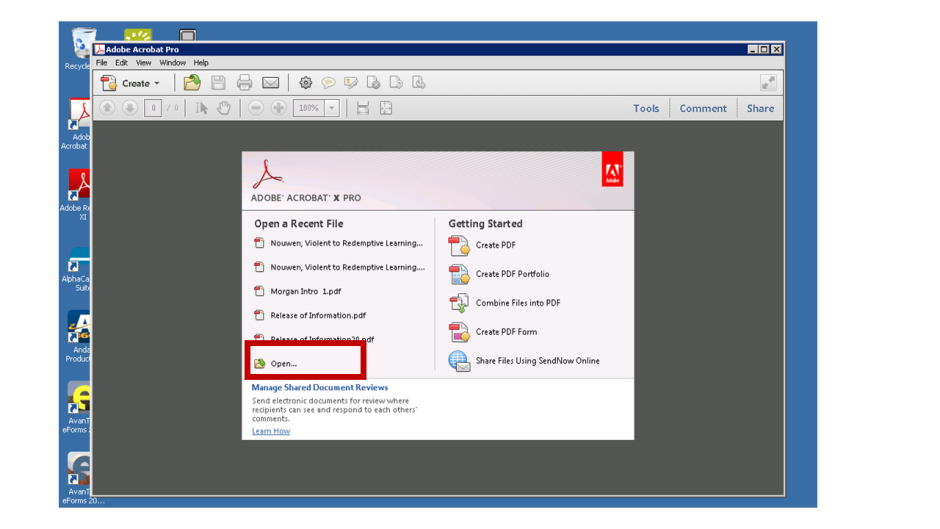Toggle Read Mode expand arrows icon
The width and height of the screenshot is (940, 529).
(x=768, y=83)
